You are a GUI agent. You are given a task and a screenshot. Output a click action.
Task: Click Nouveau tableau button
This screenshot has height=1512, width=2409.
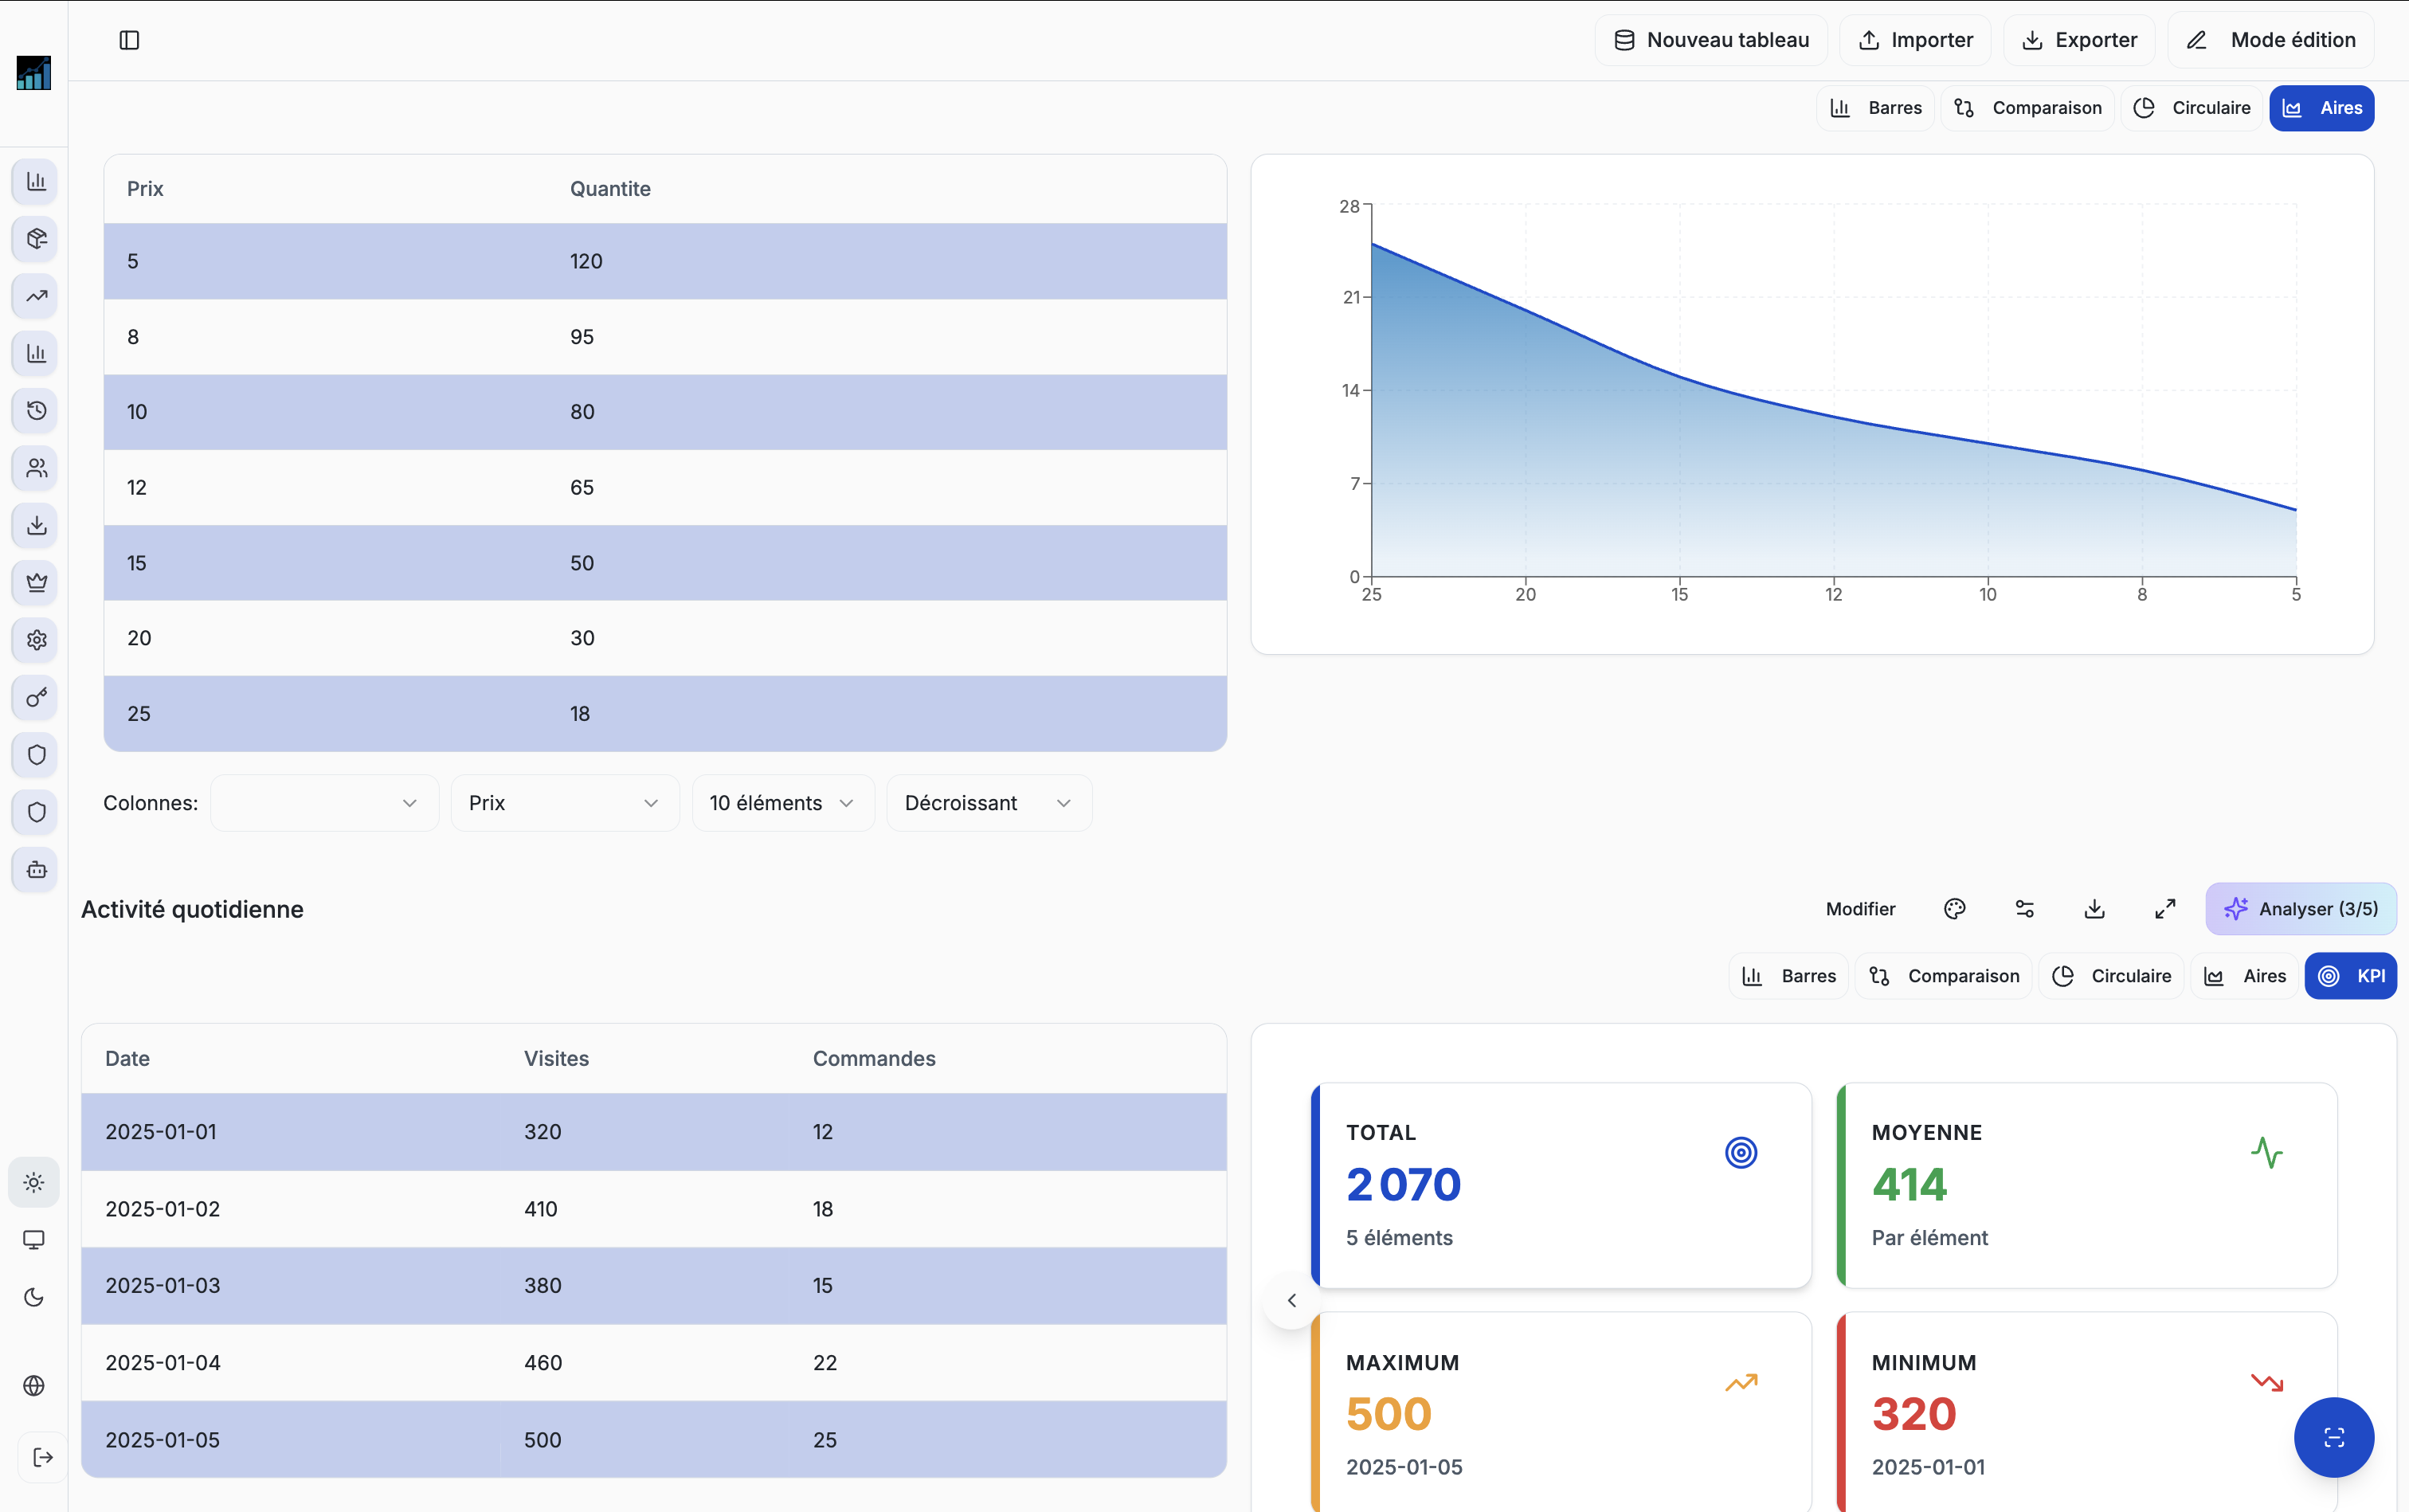[1711, 40]
